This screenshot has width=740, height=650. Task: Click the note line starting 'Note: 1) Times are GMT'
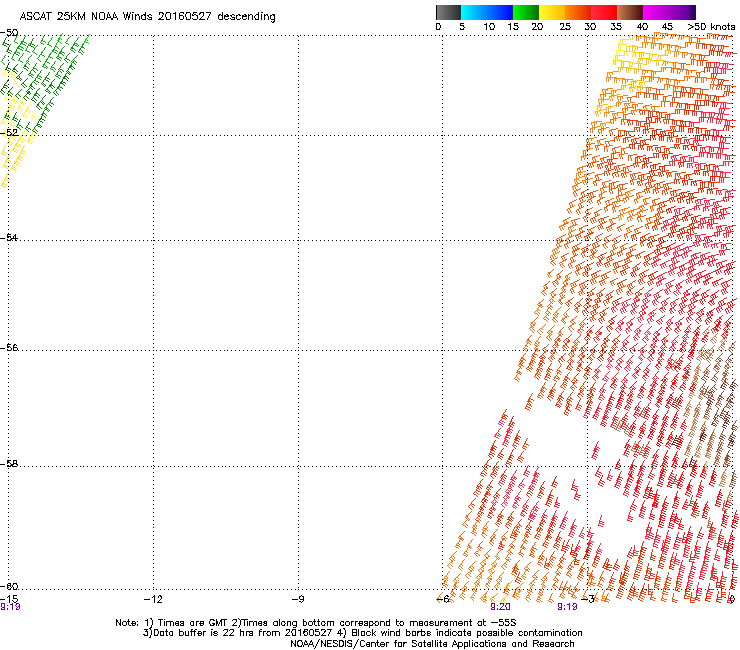click(x=316, y=623)
